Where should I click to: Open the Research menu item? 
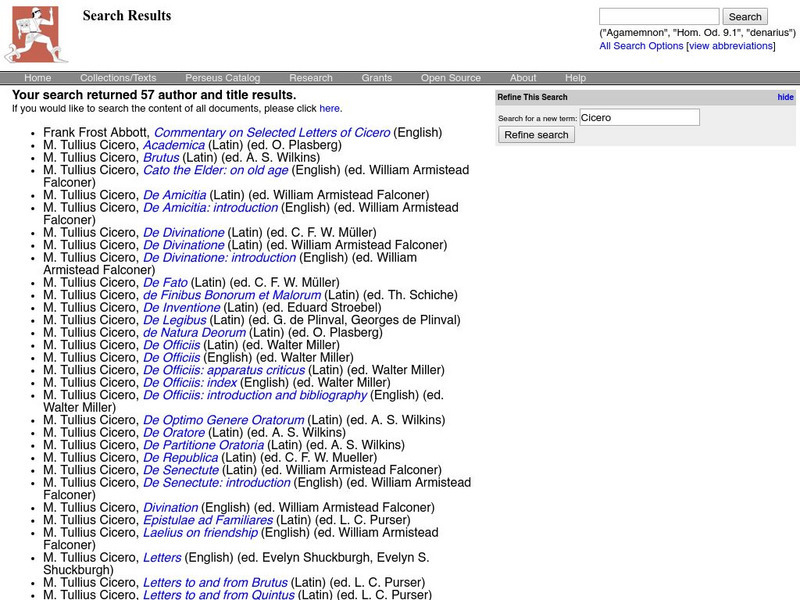click(311, 78)
